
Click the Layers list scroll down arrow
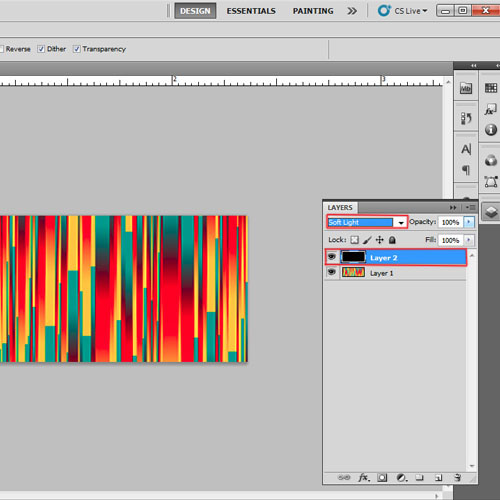coord(472,466)
